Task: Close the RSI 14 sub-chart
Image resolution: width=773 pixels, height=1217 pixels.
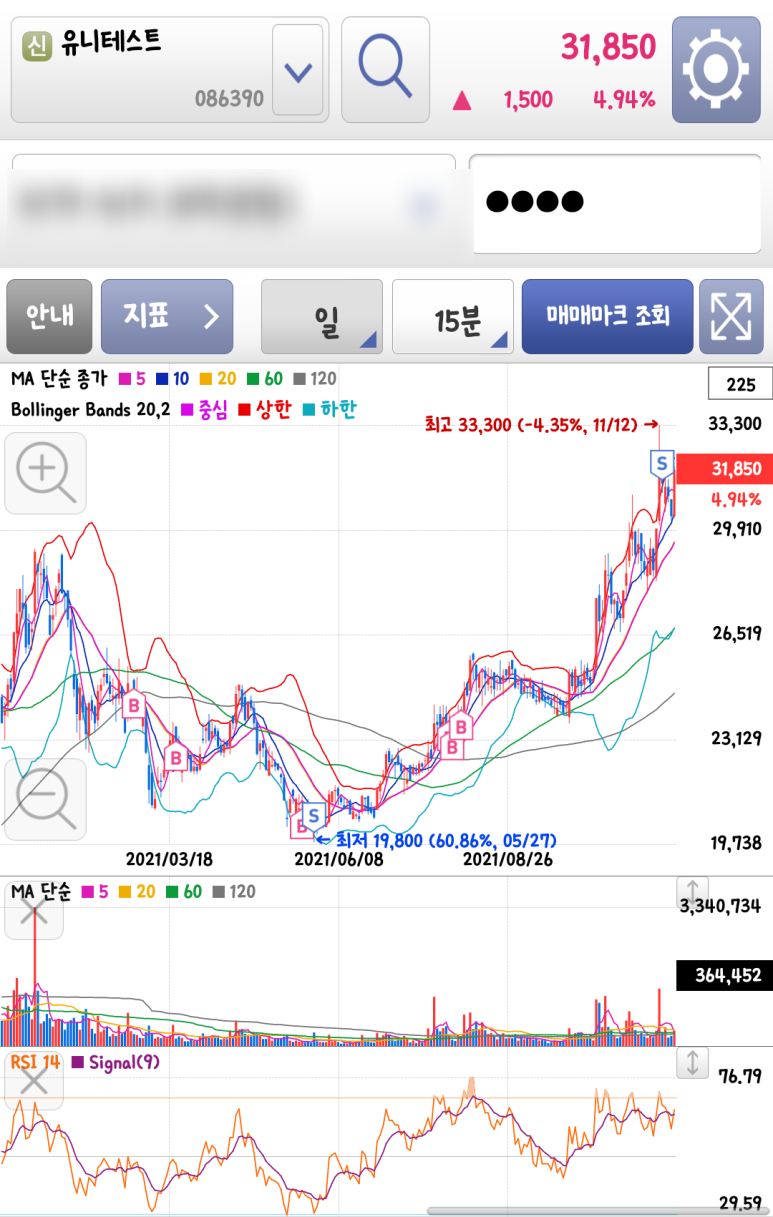Action: click(x=34, y=1081)
